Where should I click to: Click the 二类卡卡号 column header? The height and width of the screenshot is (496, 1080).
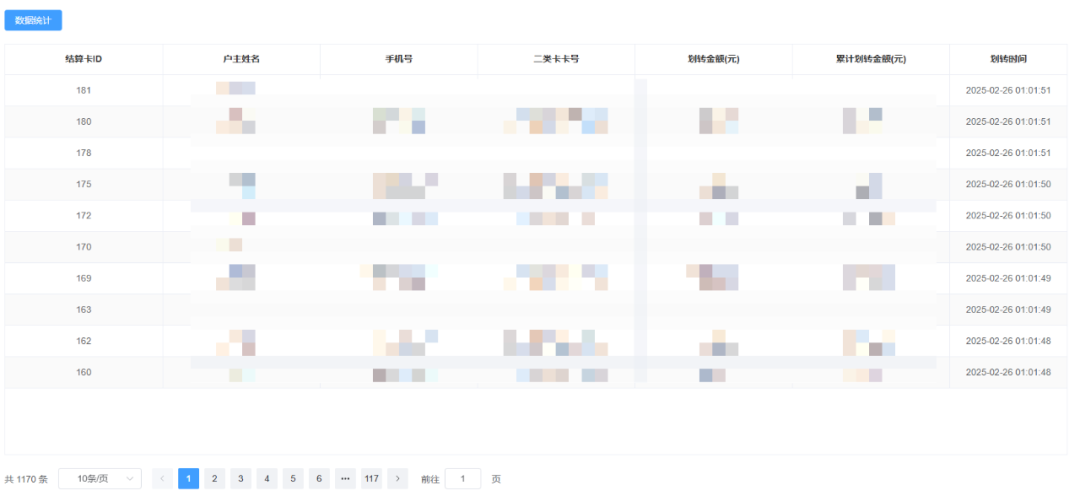556,59
